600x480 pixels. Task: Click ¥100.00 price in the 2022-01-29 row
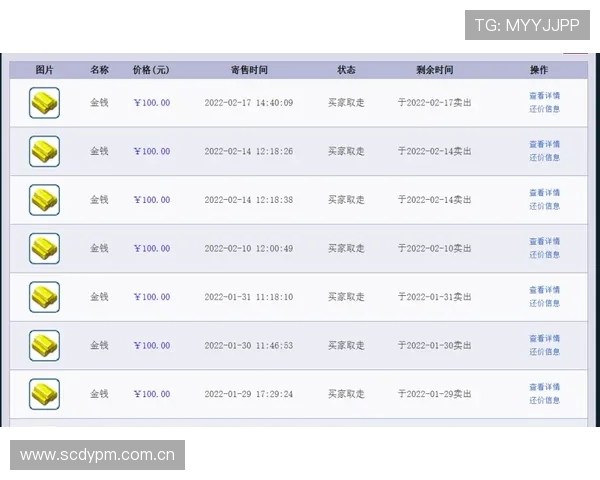[x=152, y=395]
